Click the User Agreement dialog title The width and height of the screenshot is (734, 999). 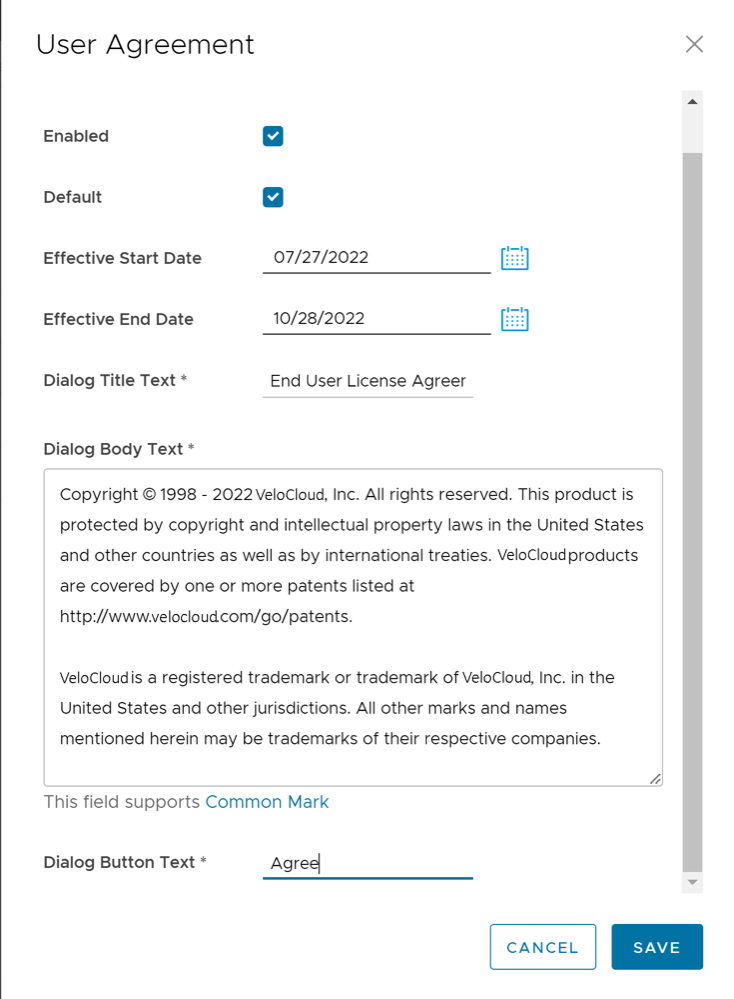point(145,44)
